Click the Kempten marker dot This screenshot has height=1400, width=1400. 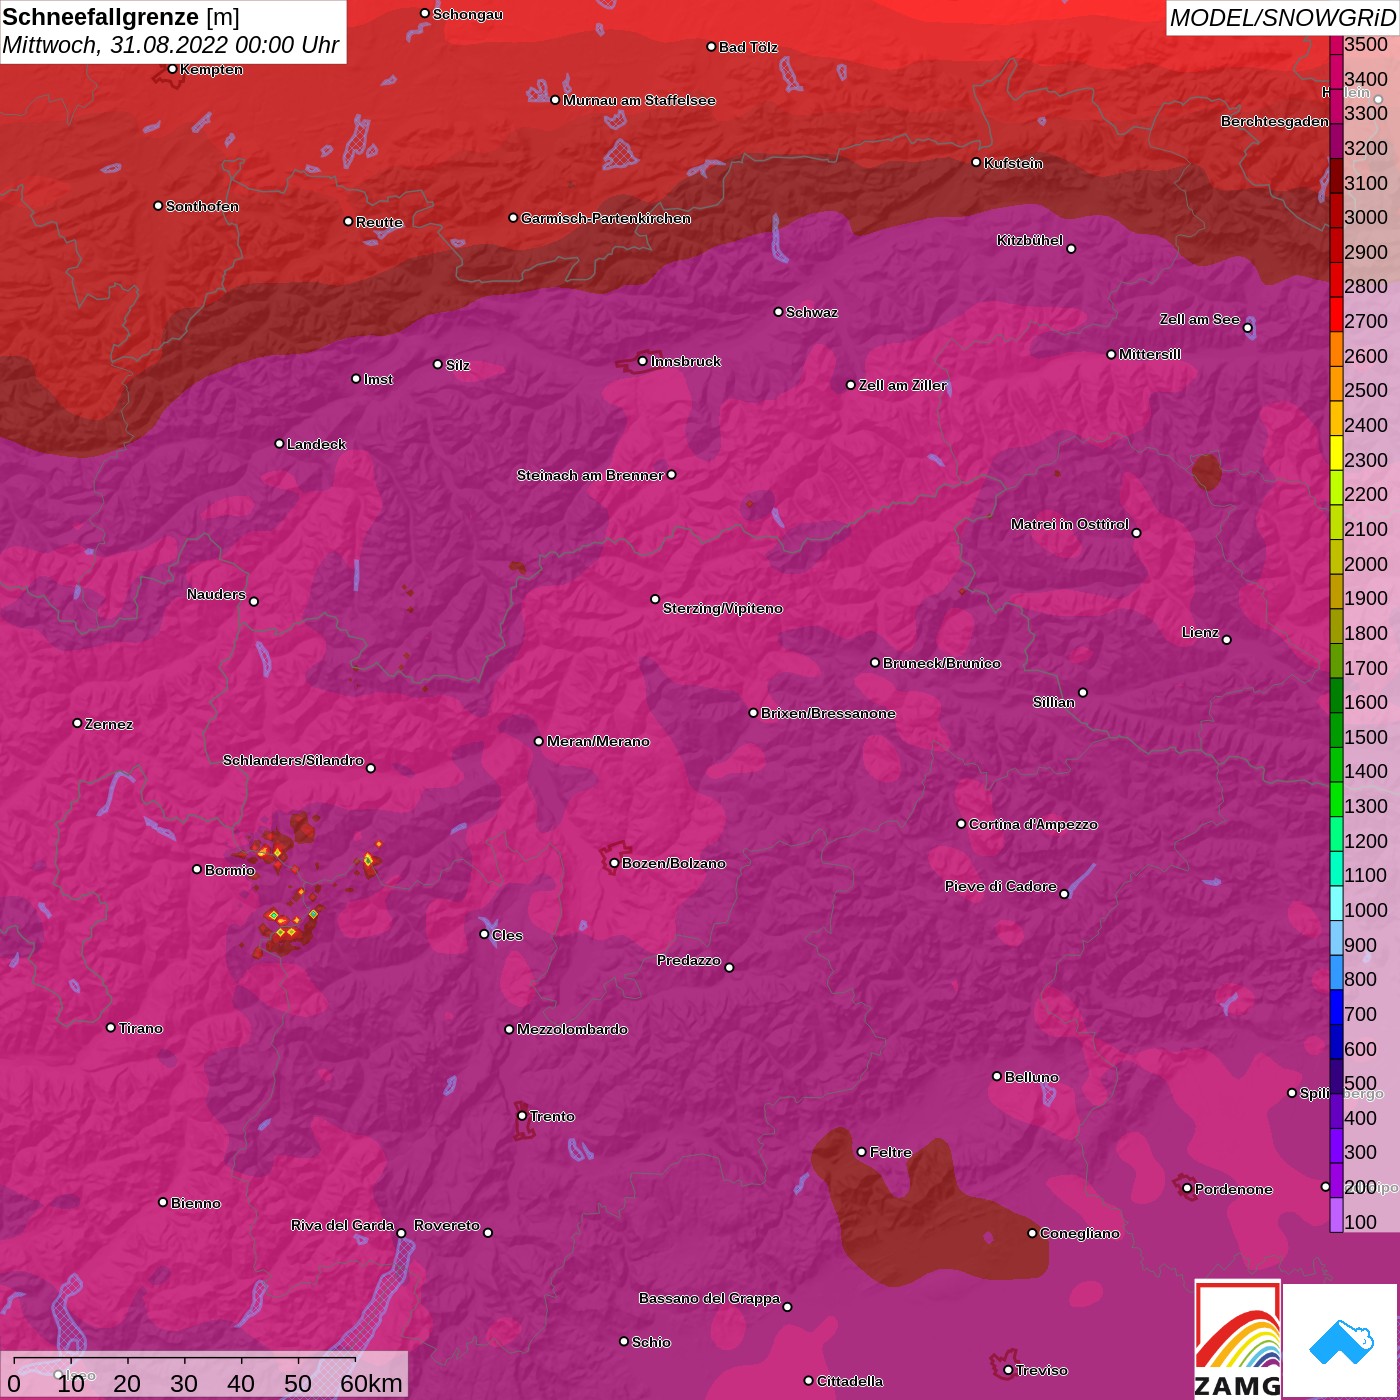(172, 69)
